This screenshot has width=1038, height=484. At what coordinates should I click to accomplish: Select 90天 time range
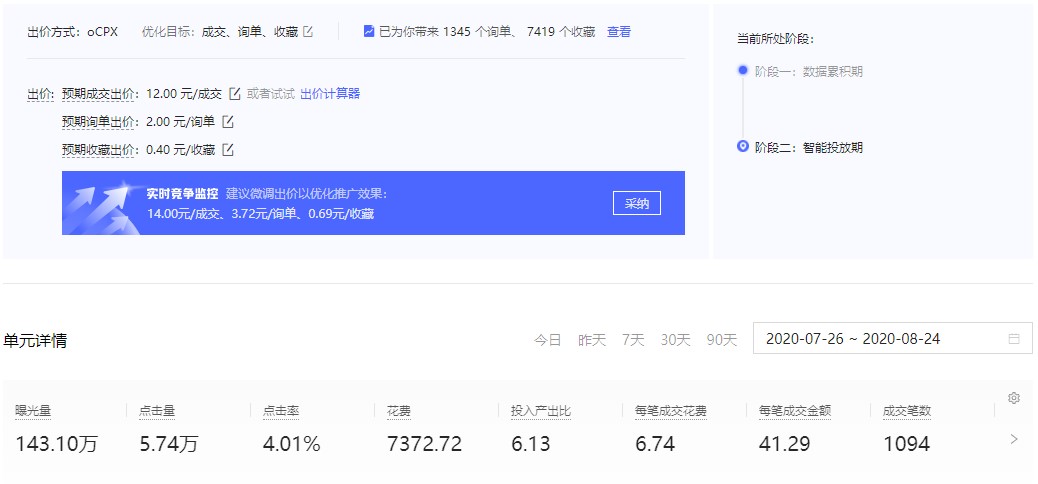pyautogui.click(x=722, y=340)
